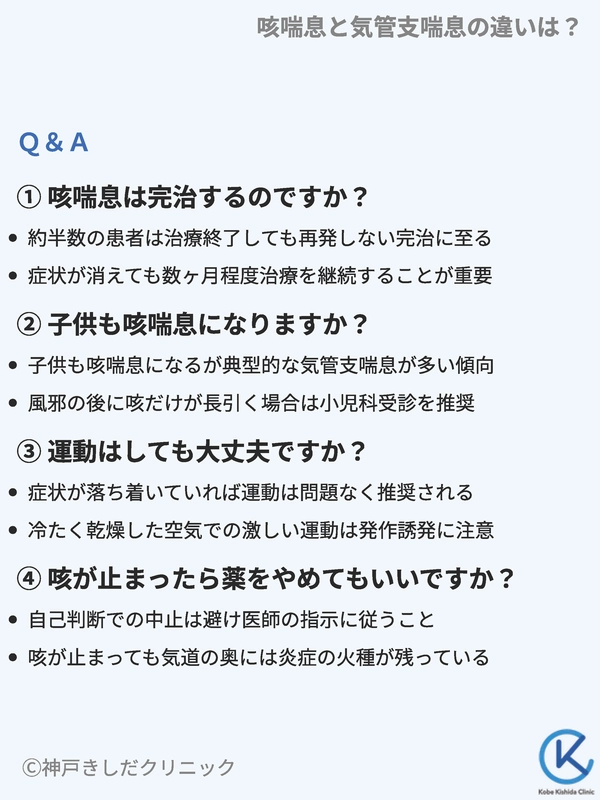Select the question 子供も咳喘息になりますか？
Image resolution: width=600 pixels, height=800 pixels.
coord(208,324)
